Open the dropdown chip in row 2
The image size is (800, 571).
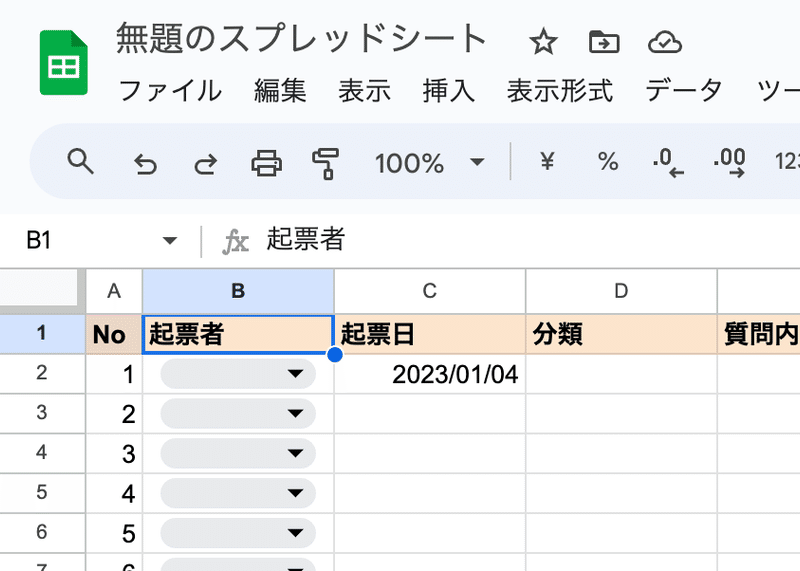(x=238, y=374)
